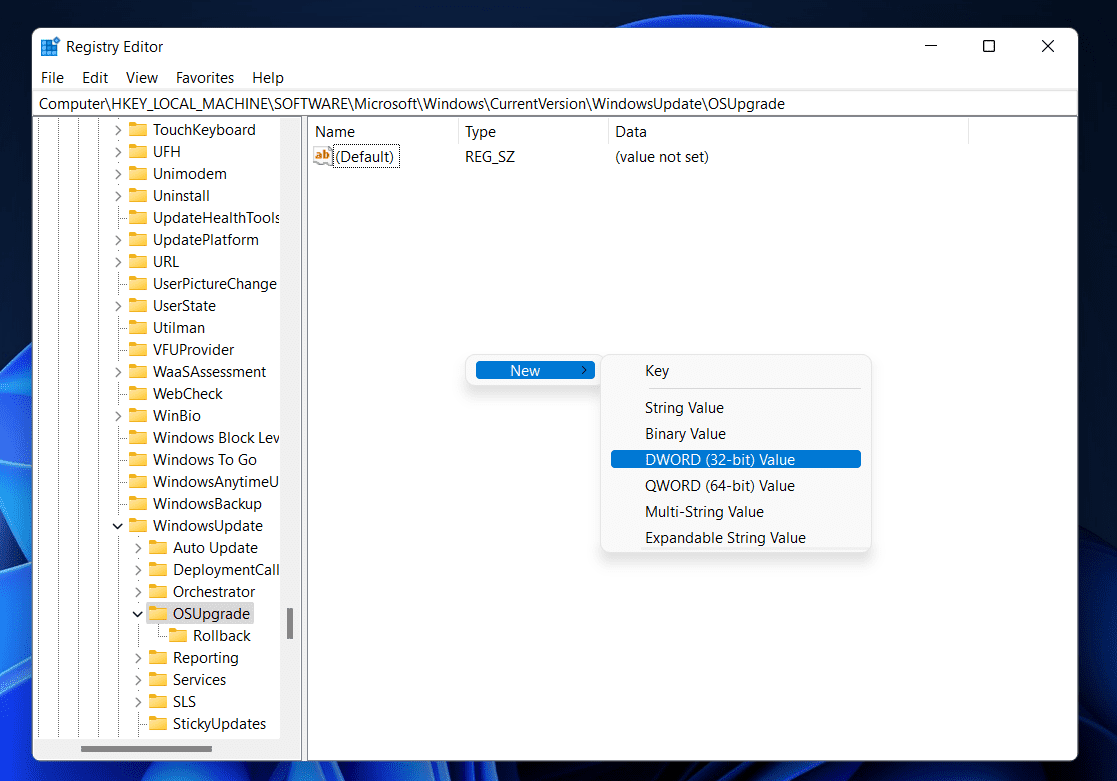Image resolution: width=1117 pixels, height=781 pixels.
Task: Select New in the context menu
Action: (535, 371)
